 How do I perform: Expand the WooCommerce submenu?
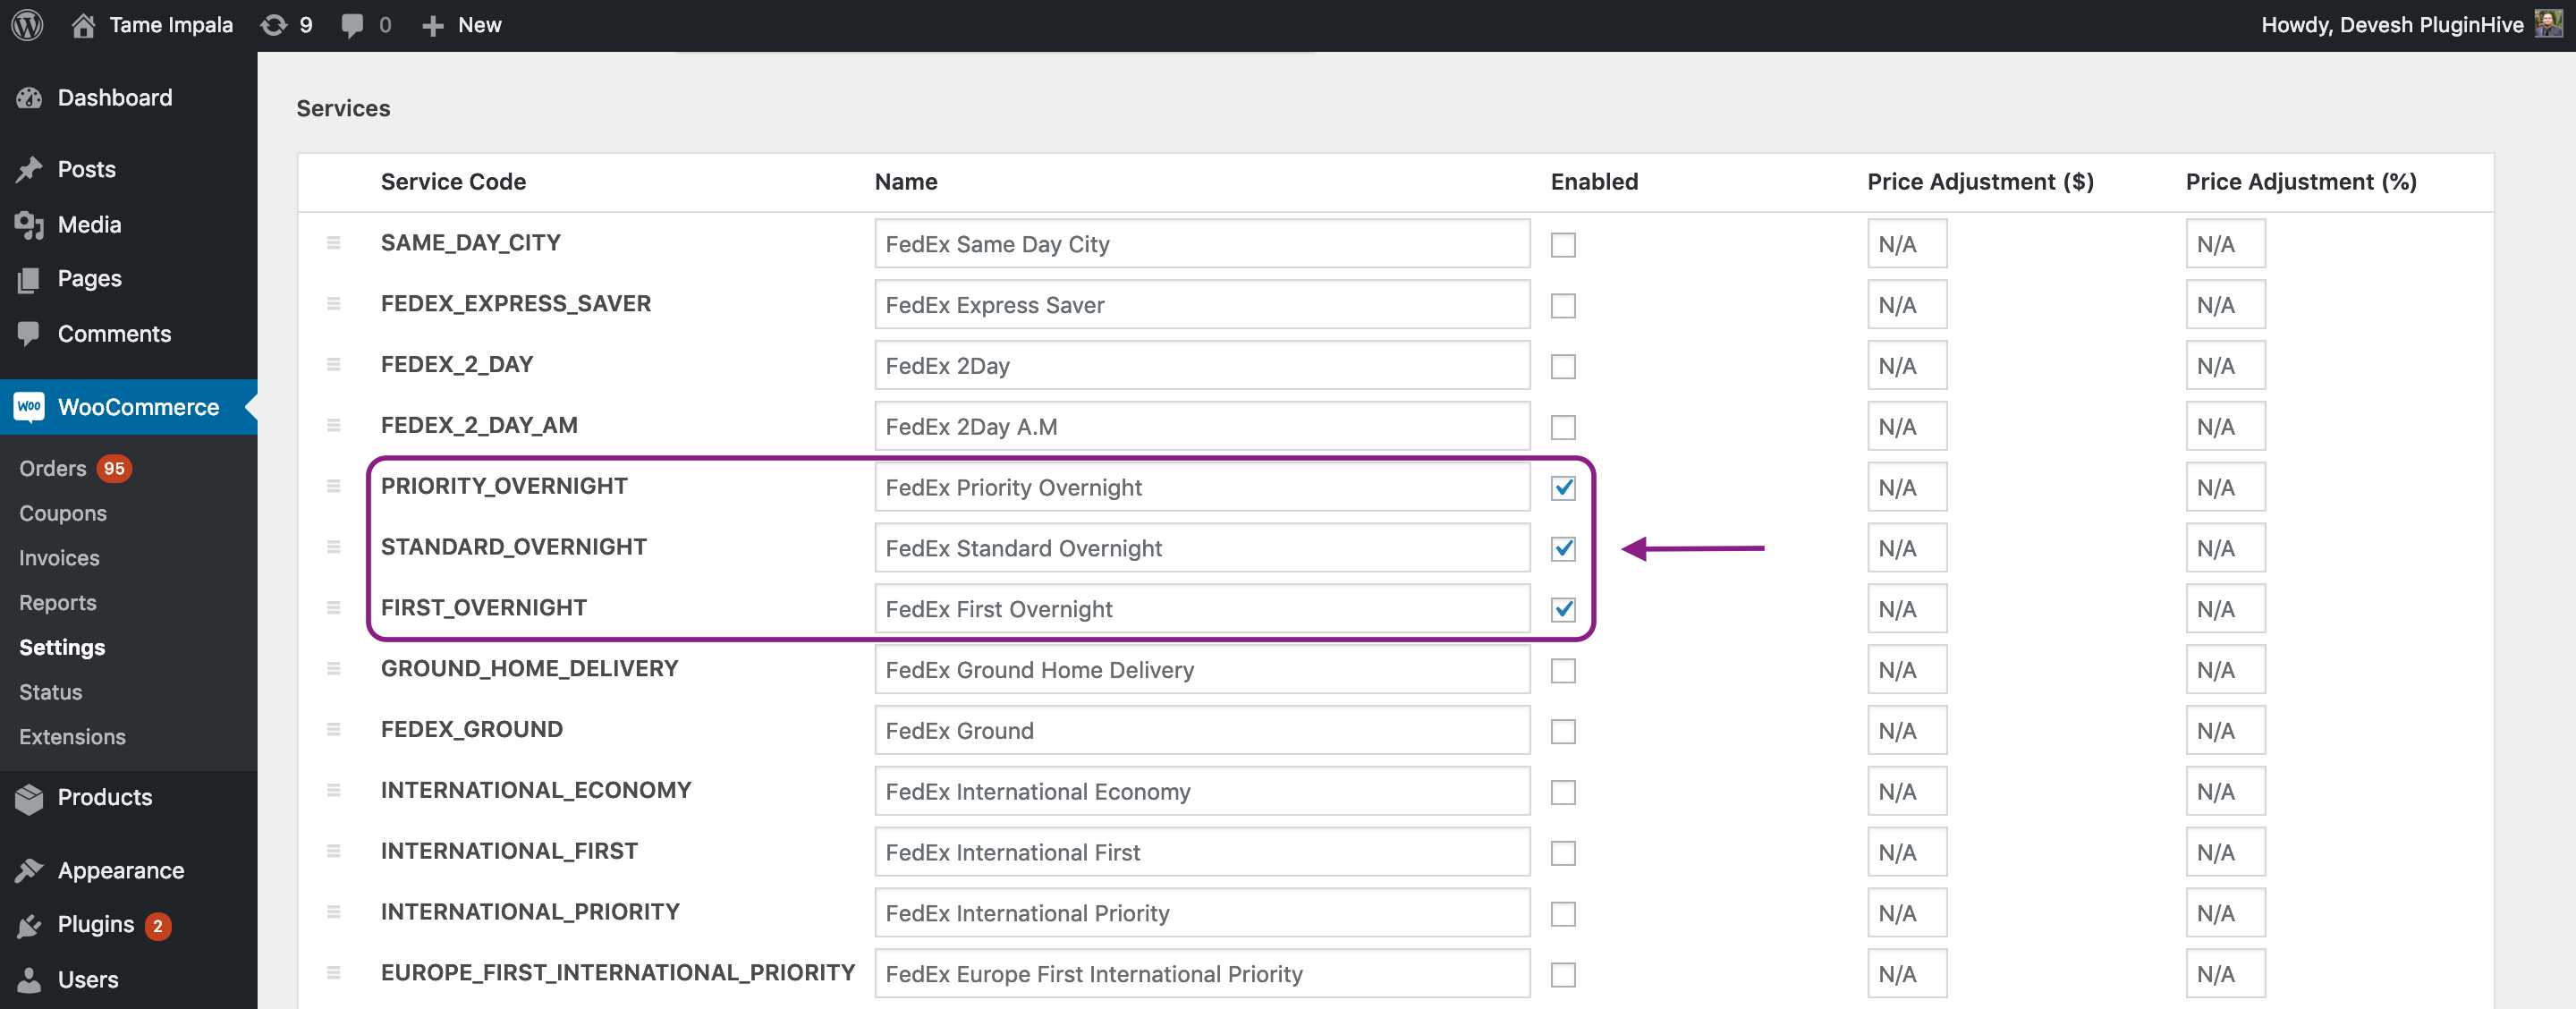[138, 406]
